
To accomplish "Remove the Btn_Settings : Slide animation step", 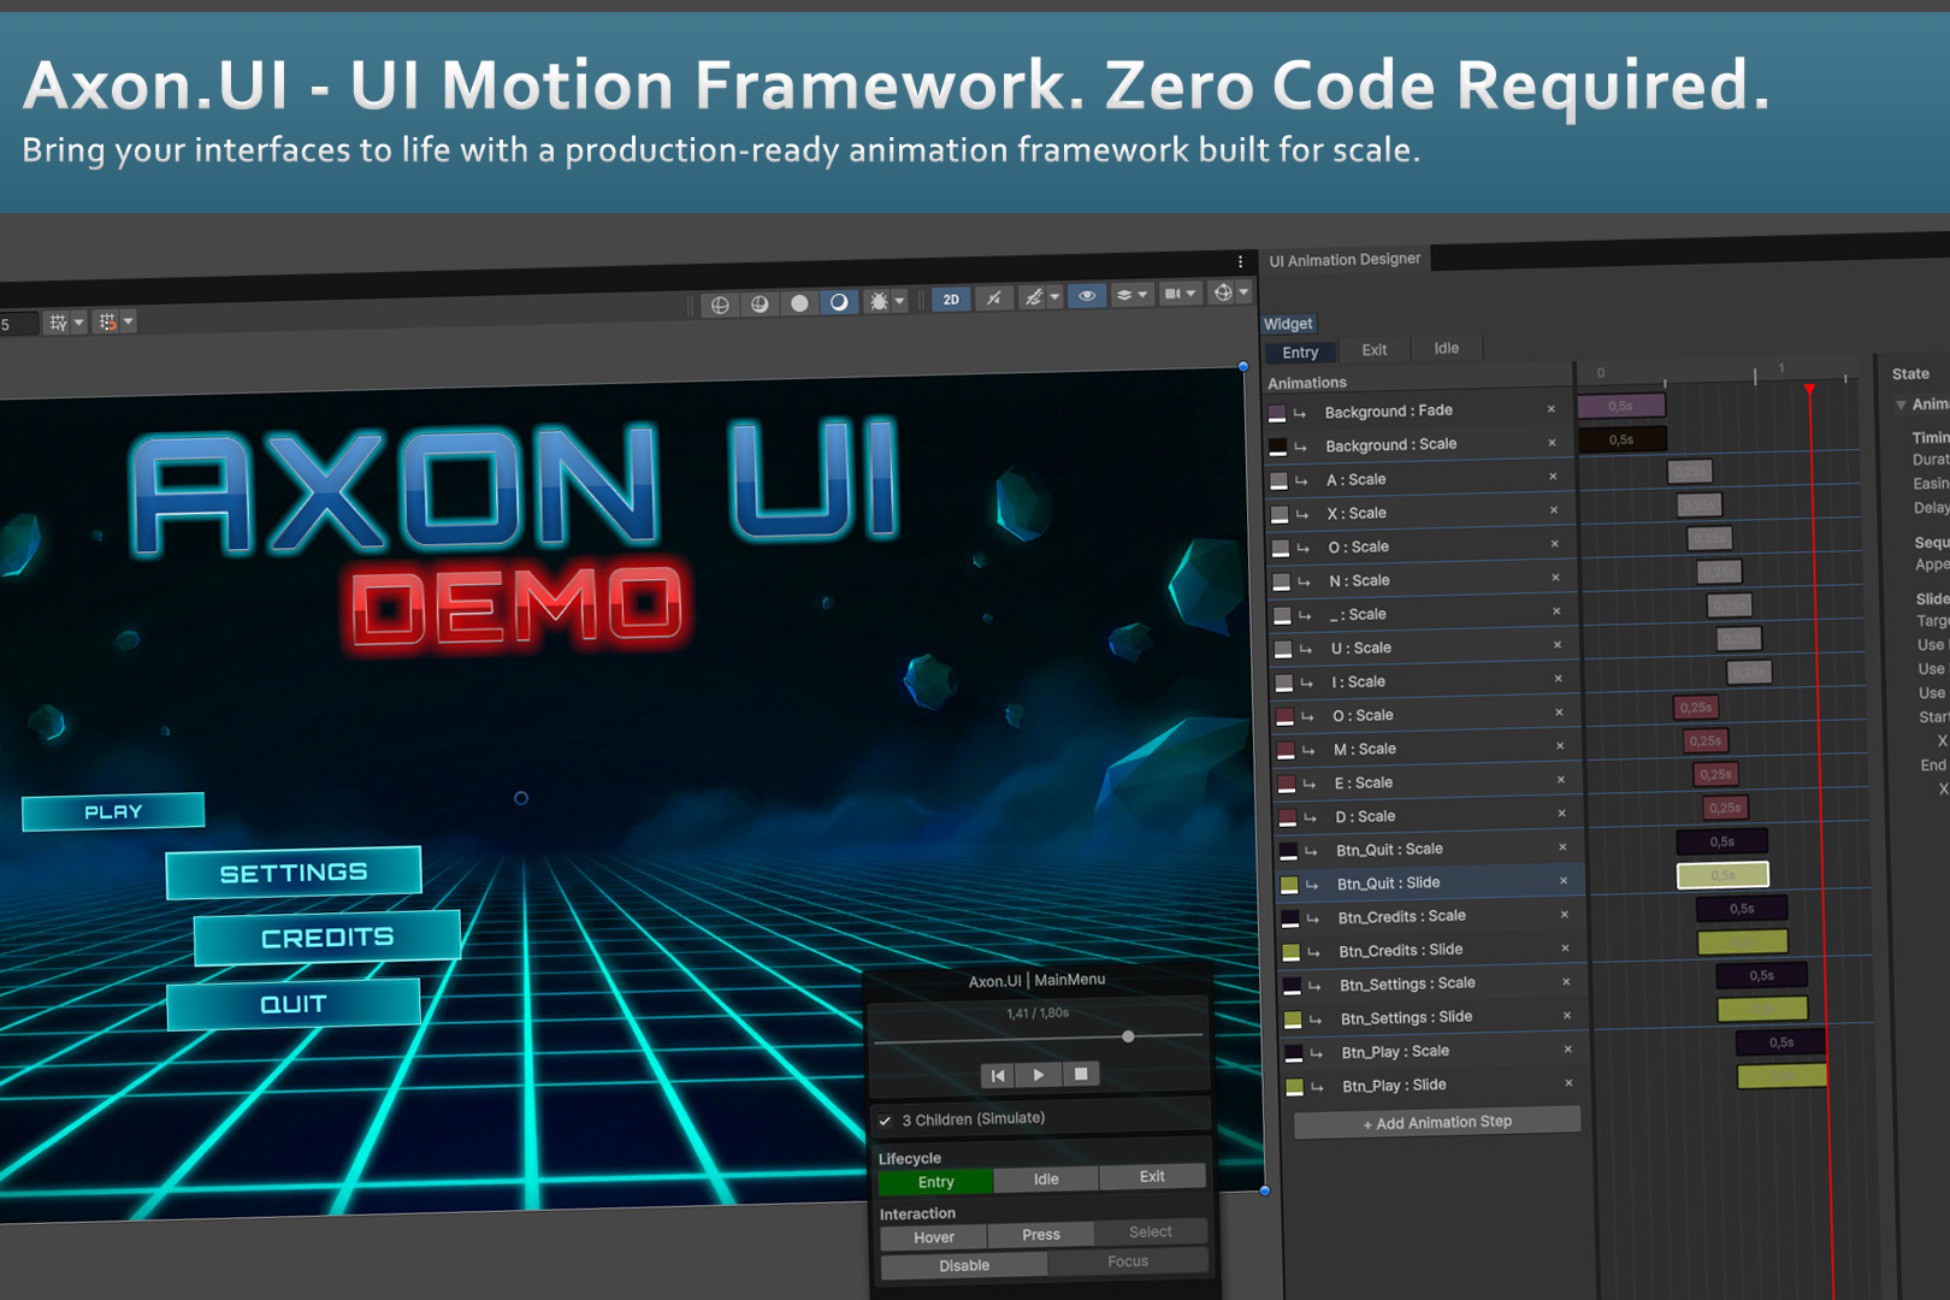I will tap(1566, 1016).
